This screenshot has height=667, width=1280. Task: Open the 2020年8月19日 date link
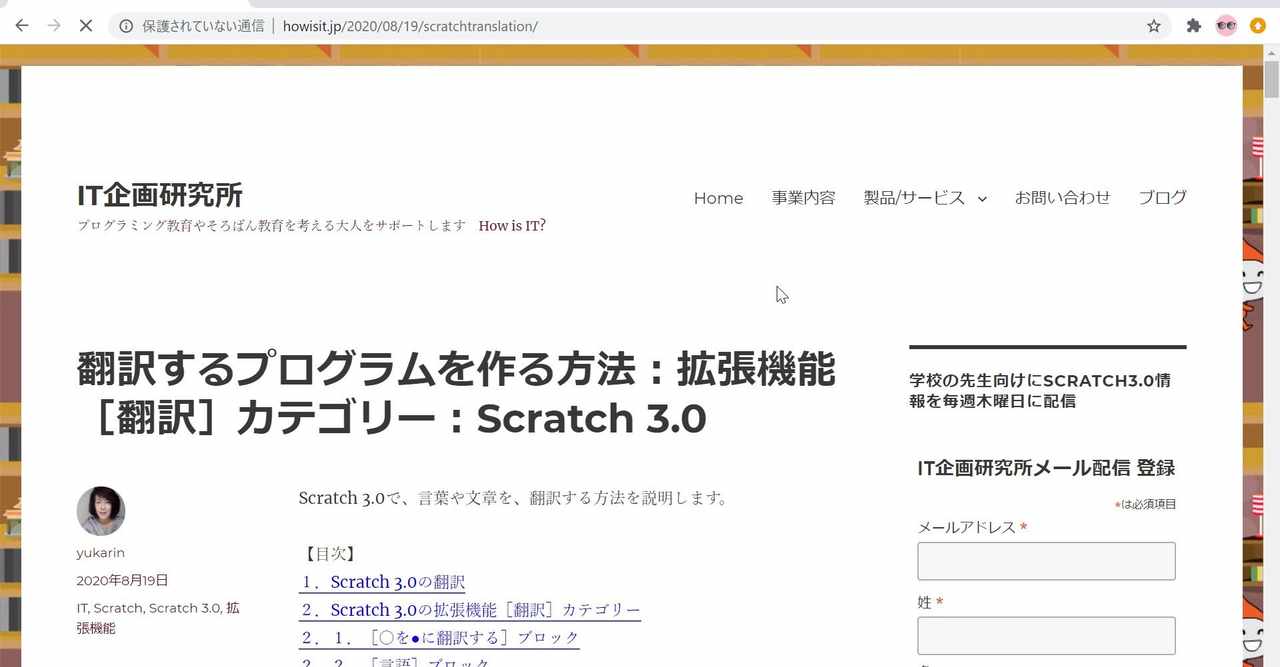click(x=122, y=581)
